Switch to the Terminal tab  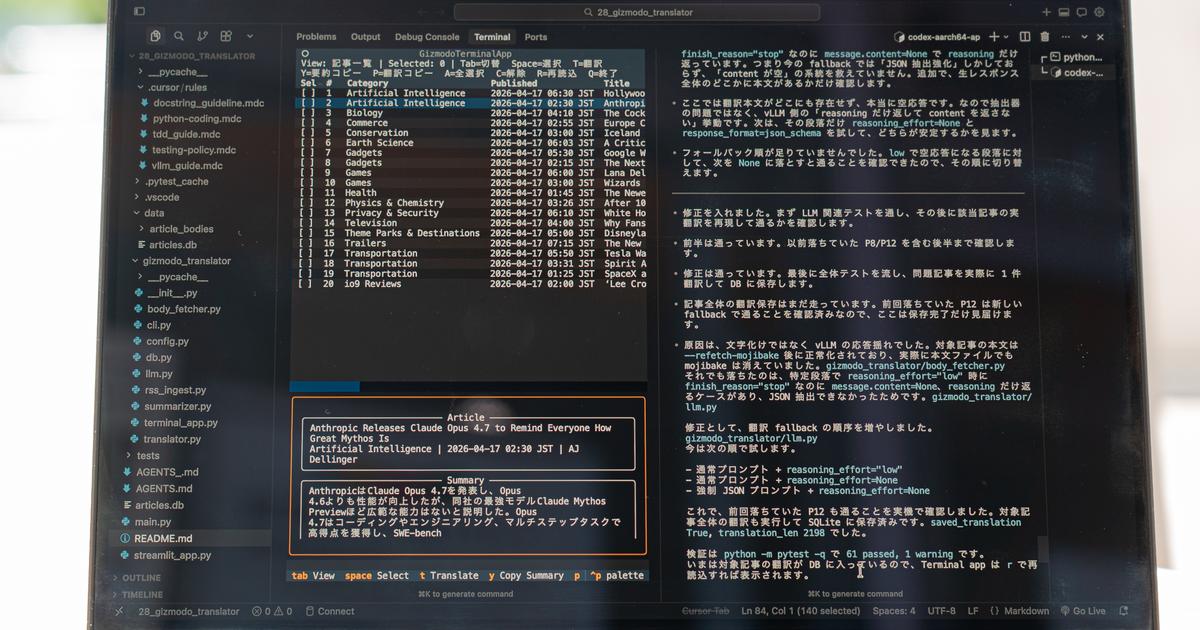click(492, 37)
